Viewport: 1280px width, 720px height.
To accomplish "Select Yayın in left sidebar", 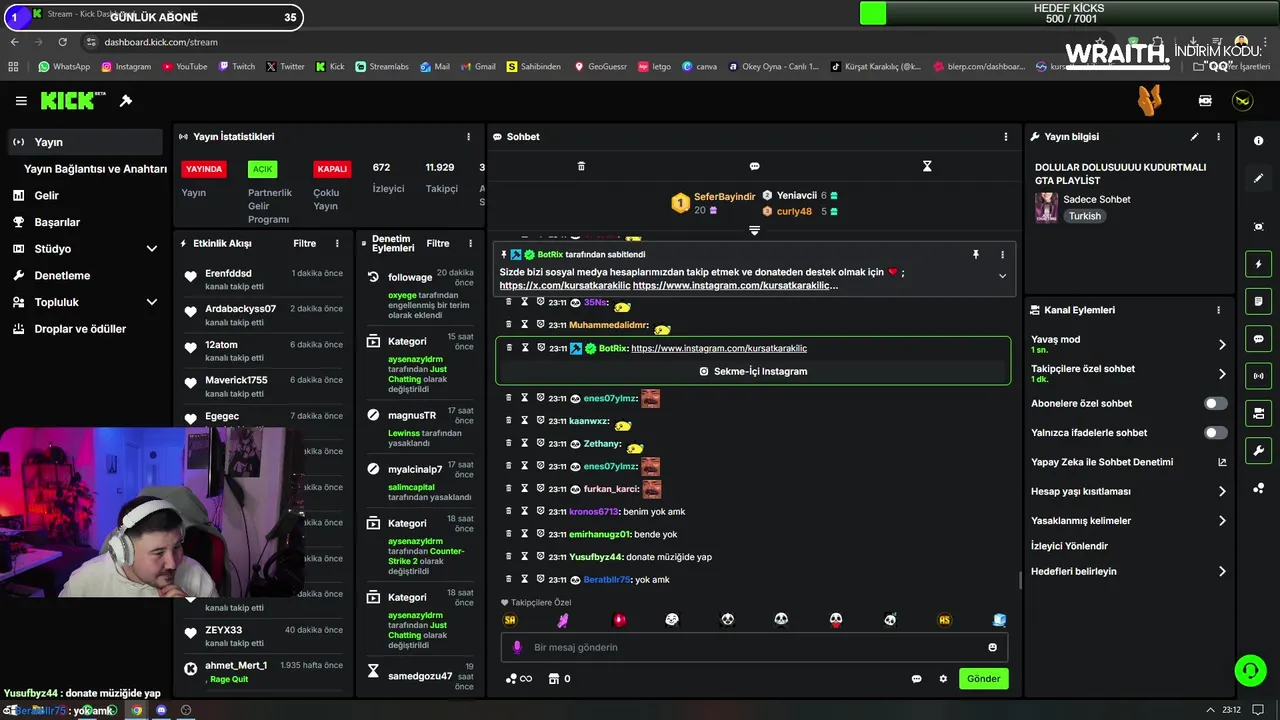I will point(85,142).
